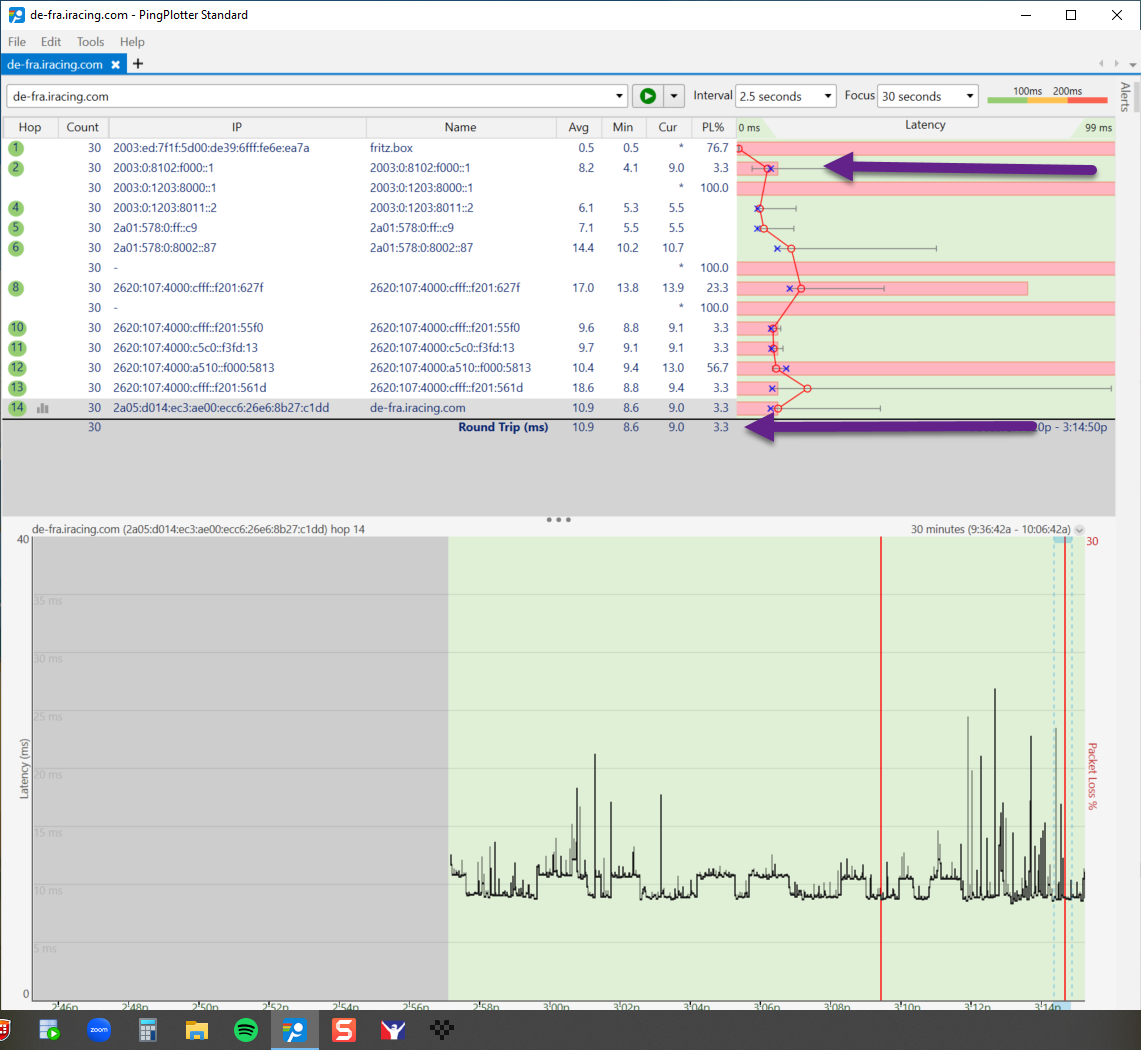Click the highlighted focus region on timeline

pyautogui.click(x=1062, y=768)
